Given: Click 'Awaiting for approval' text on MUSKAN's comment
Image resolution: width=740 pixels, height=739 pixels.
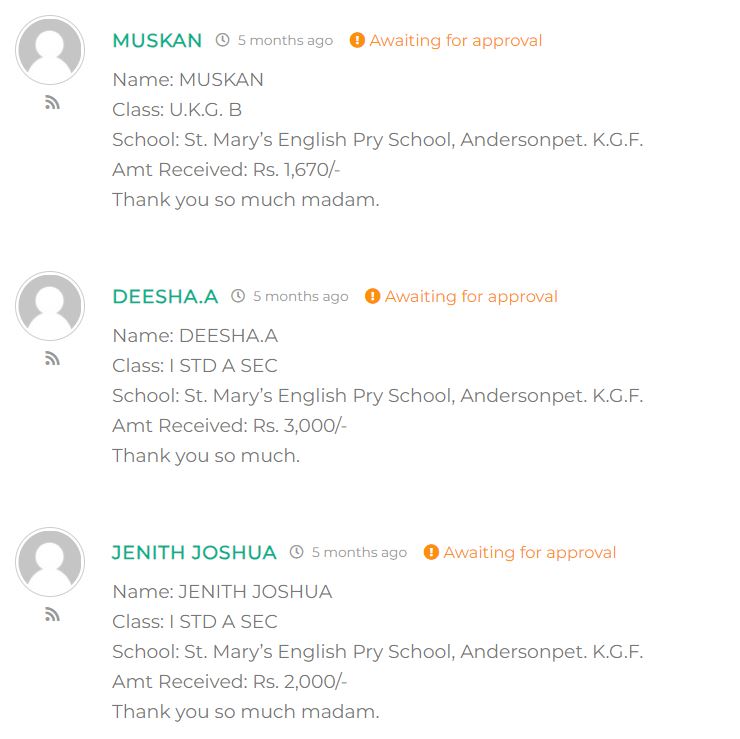Looking at the screenshot, I should [x=456, y=41].
